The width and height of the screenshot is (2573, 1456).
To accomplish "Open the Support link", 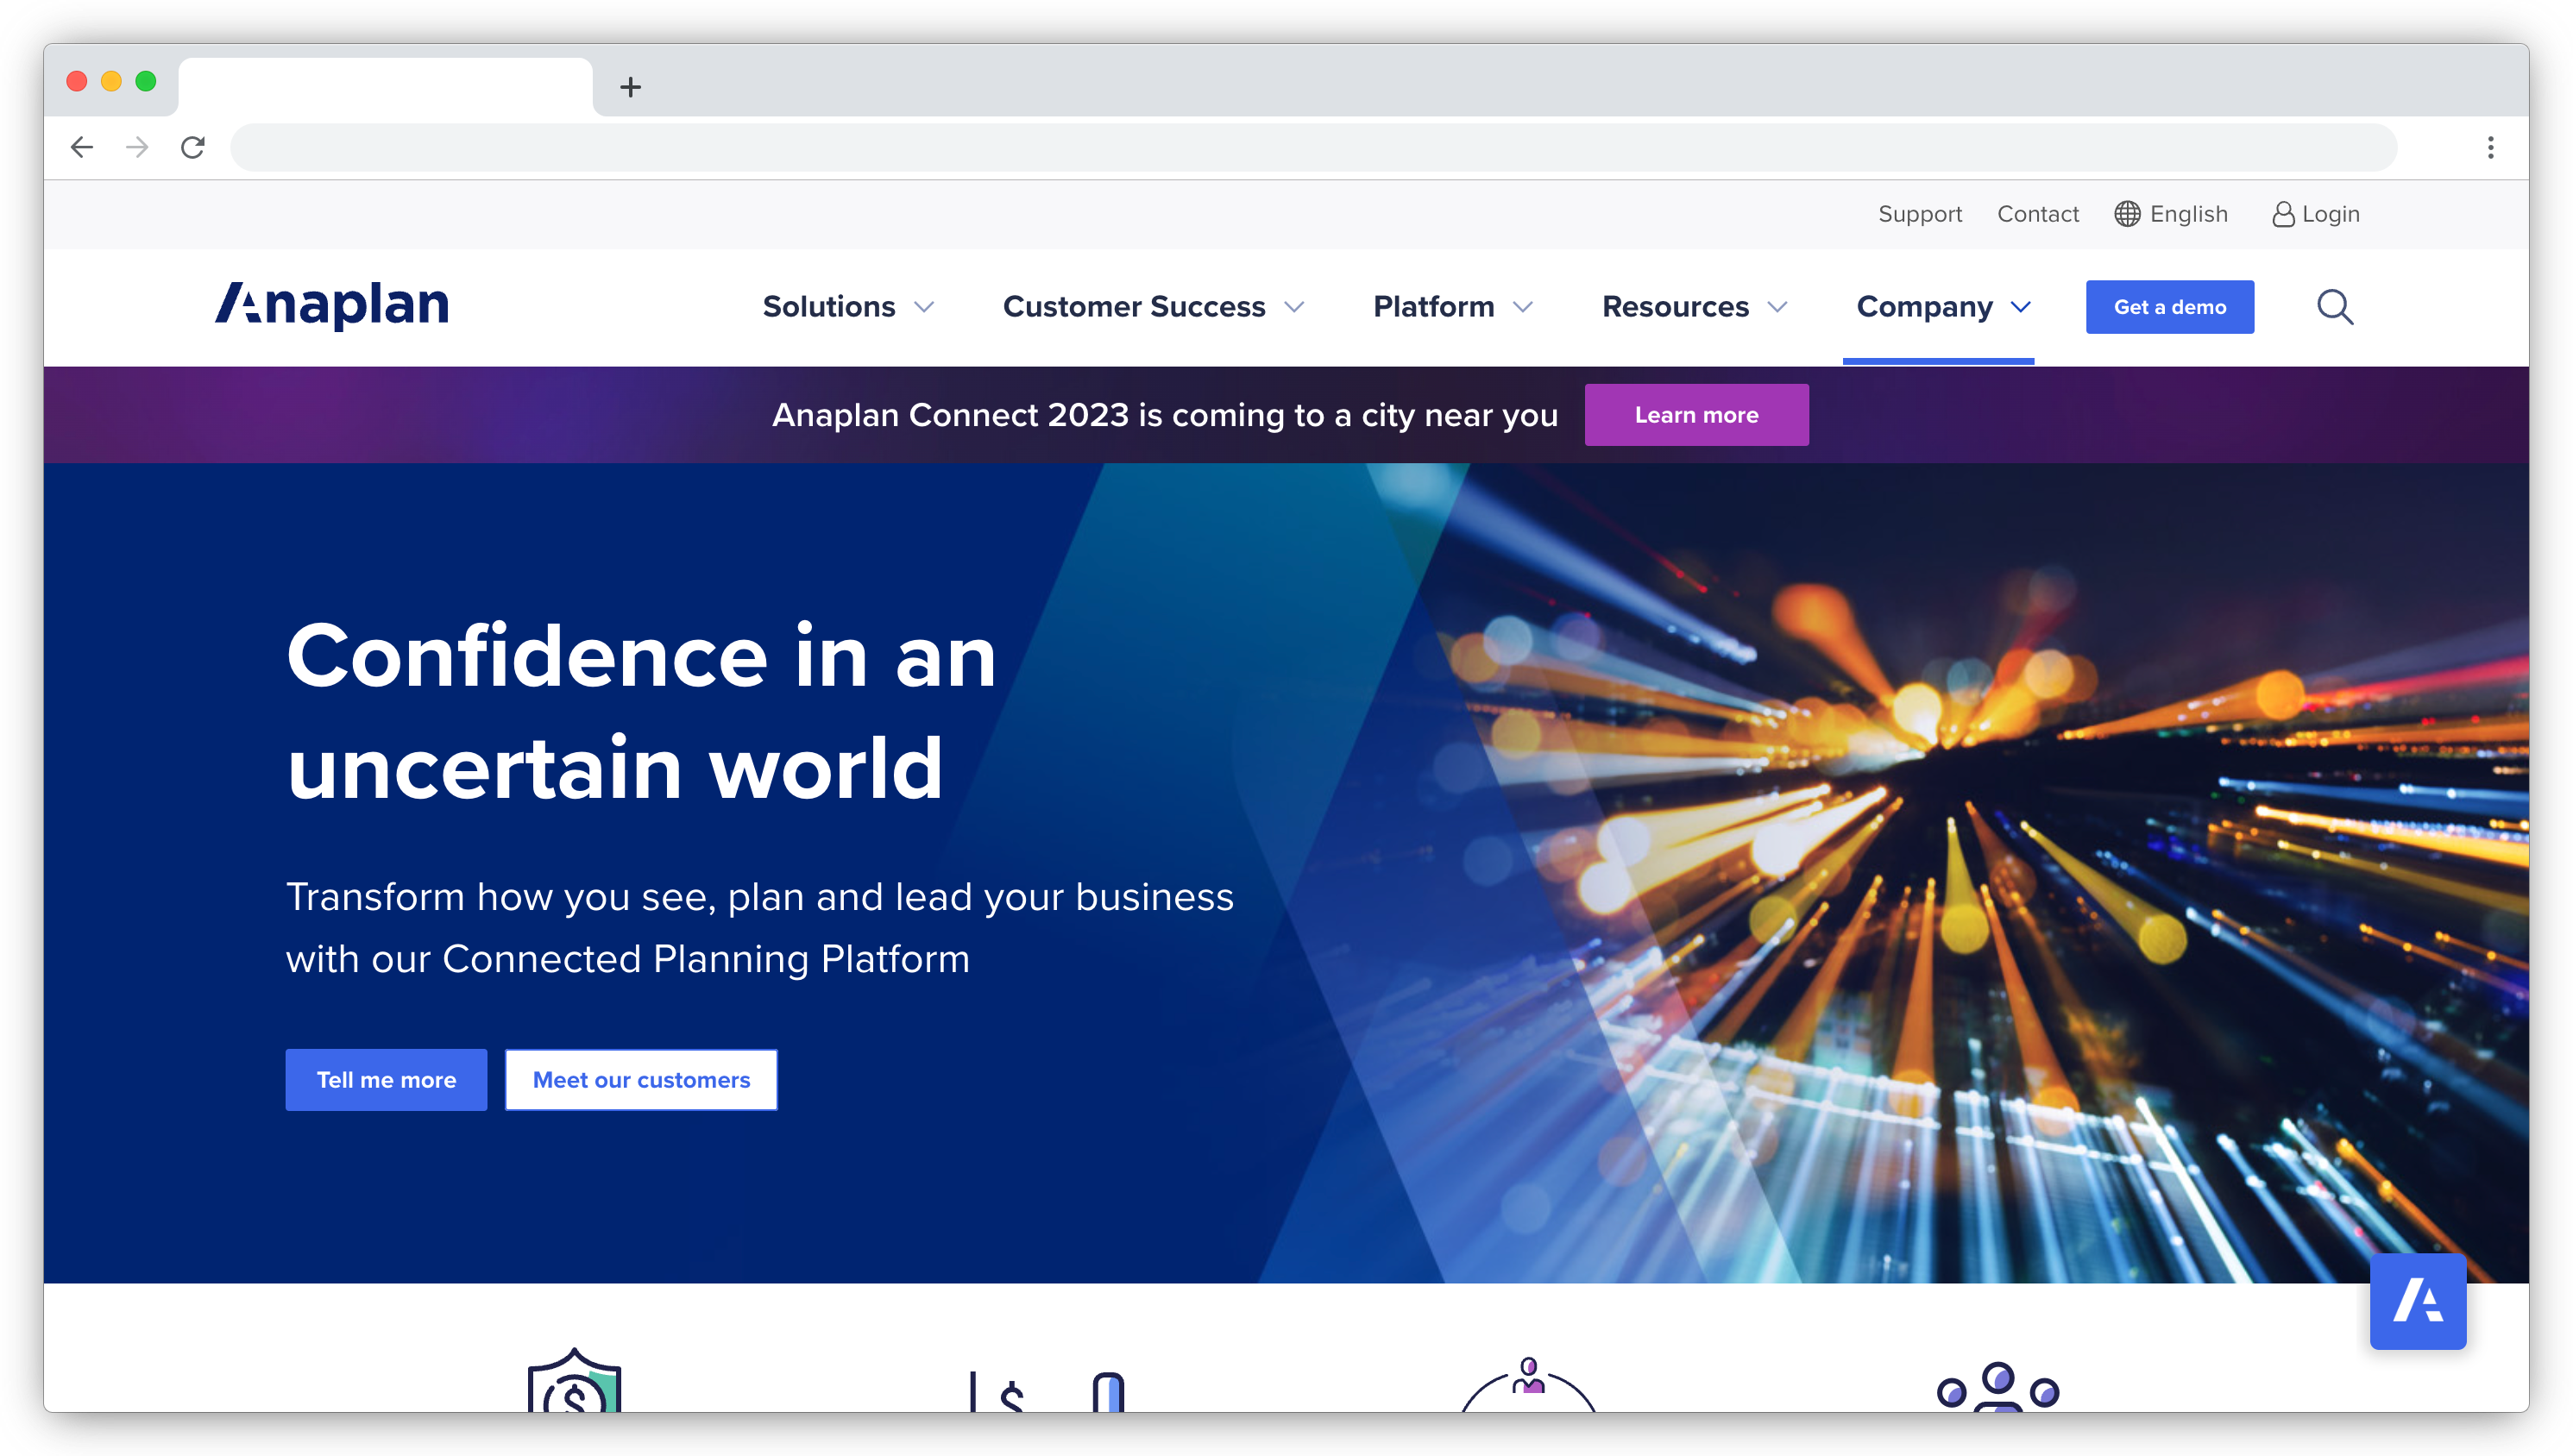I will click(x=1919, y=214).
